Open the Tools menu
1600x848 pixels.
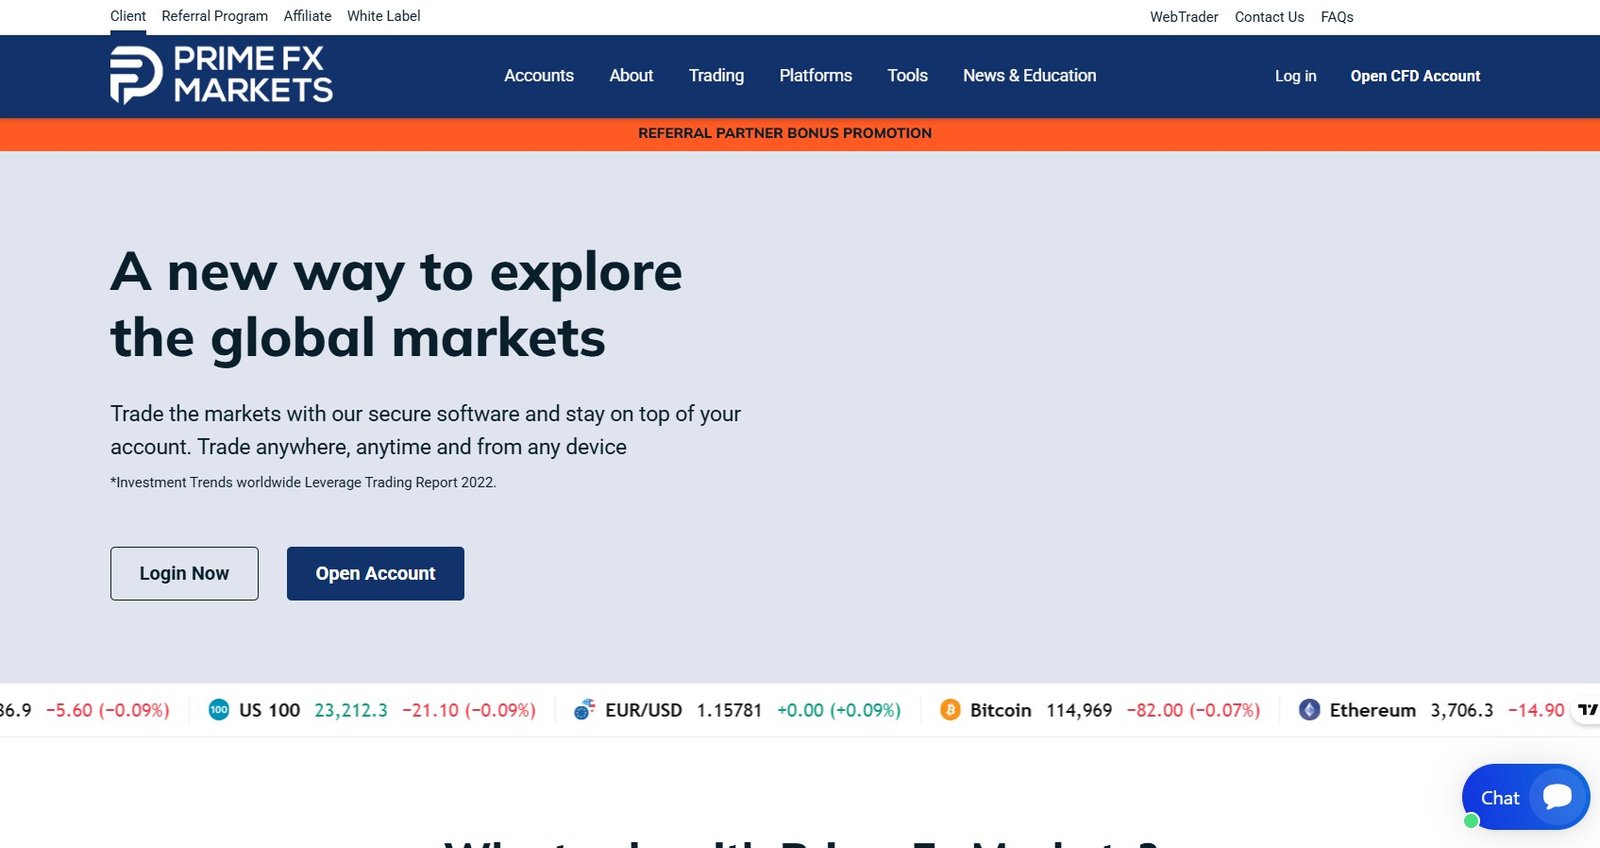[x=907, y=76]
